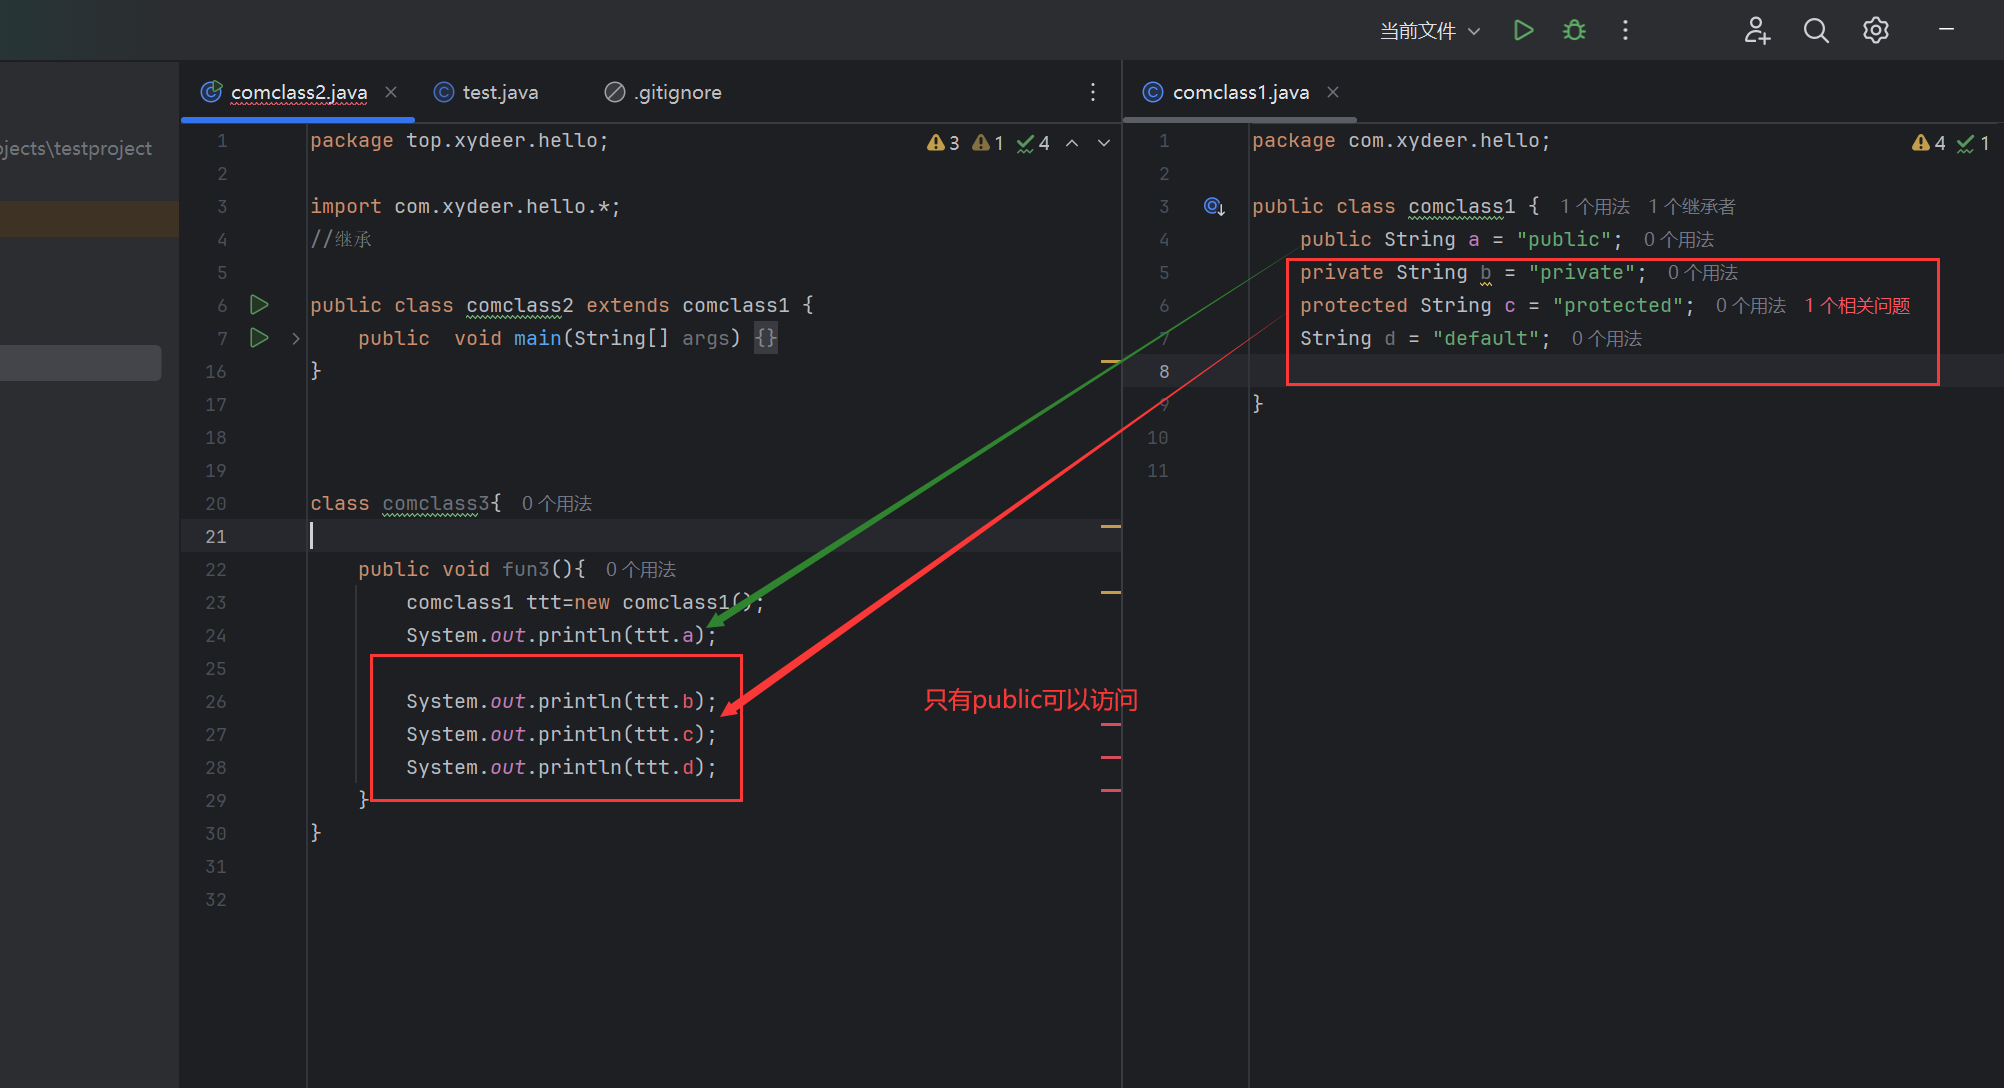This screenshot has height=1088, width=2004.
Task: Click the inheritors gutter icon for comclass1
Action: click(x=1214, y=206)
